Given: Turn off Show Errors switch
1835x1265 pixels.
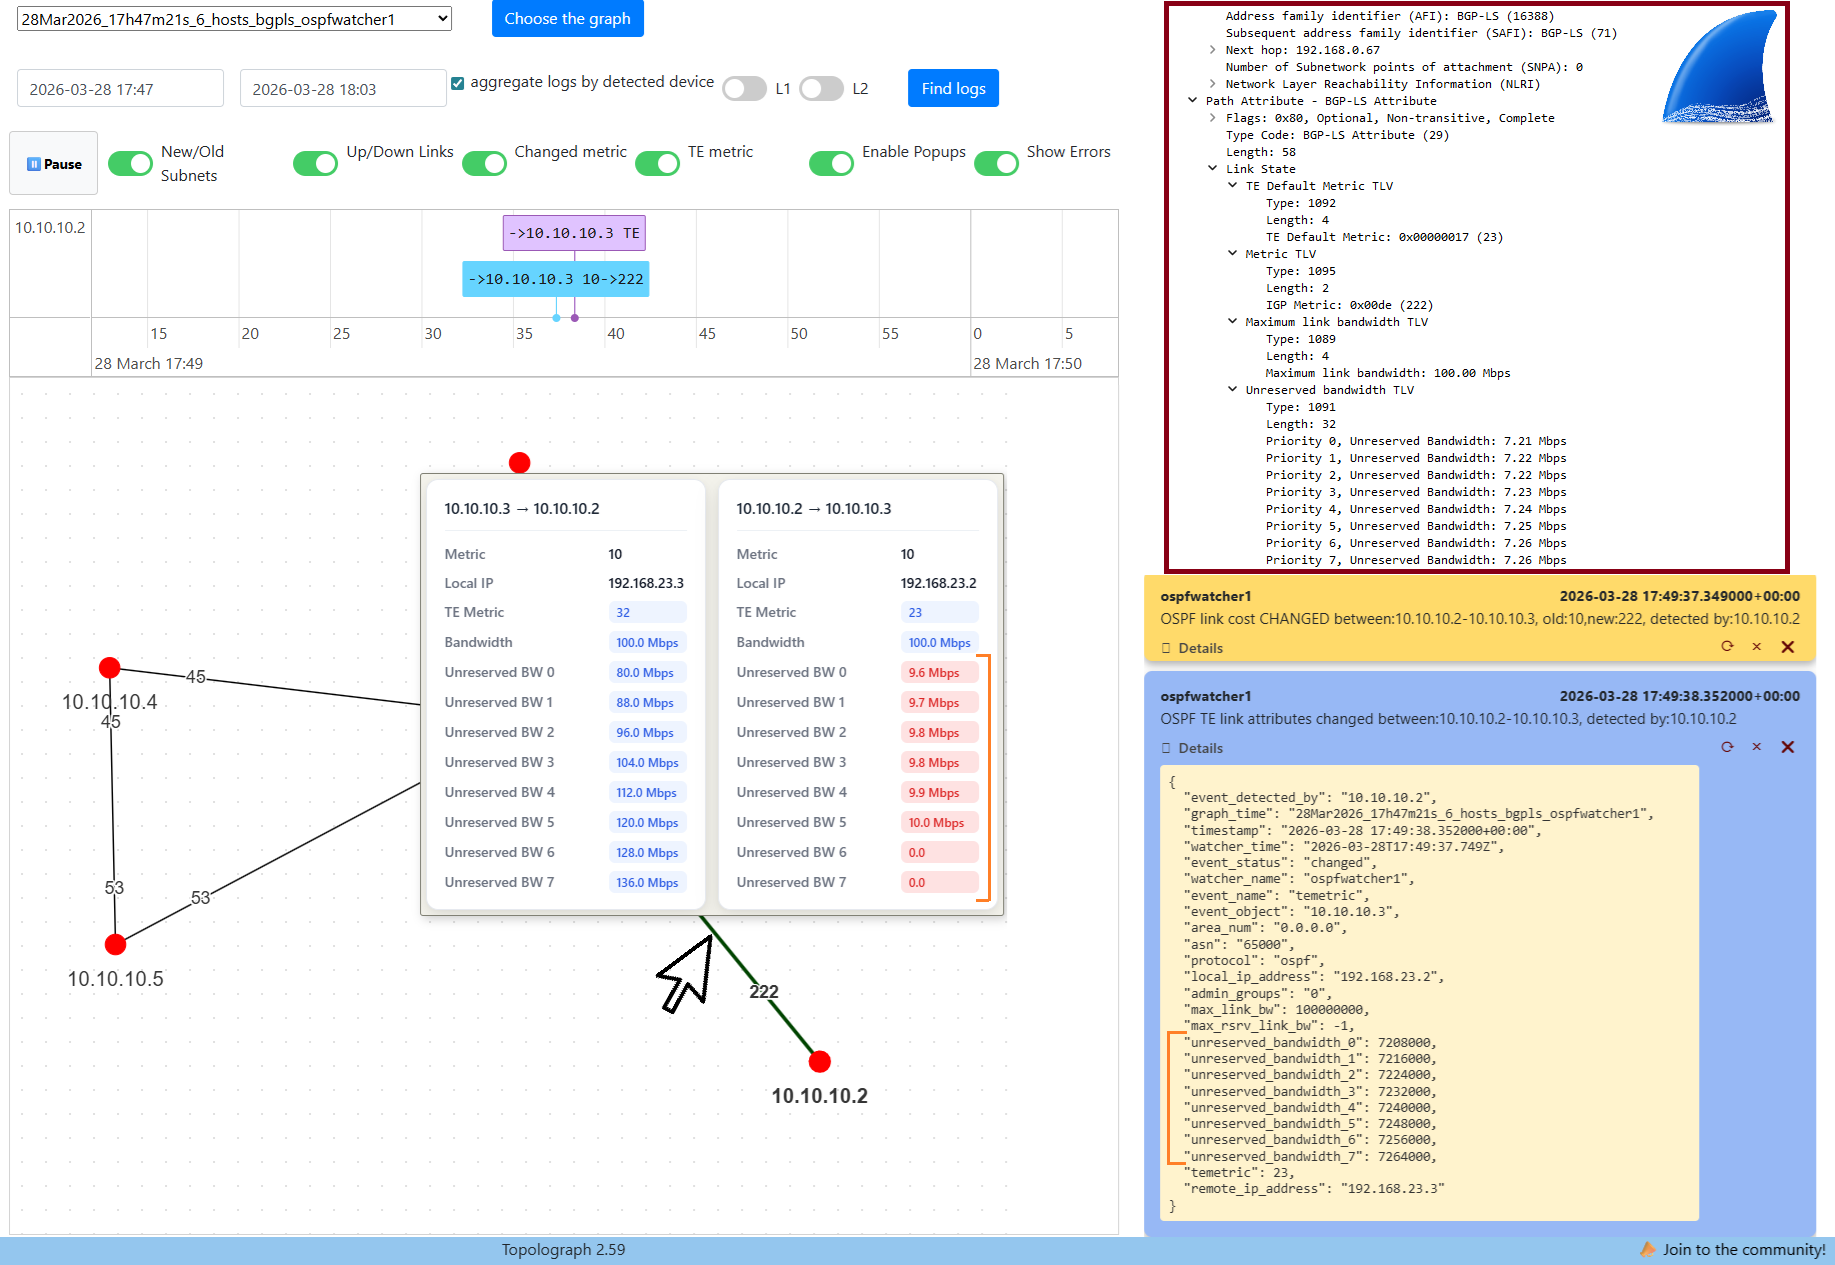Looking at the screenshot, I should coord(996,163).
